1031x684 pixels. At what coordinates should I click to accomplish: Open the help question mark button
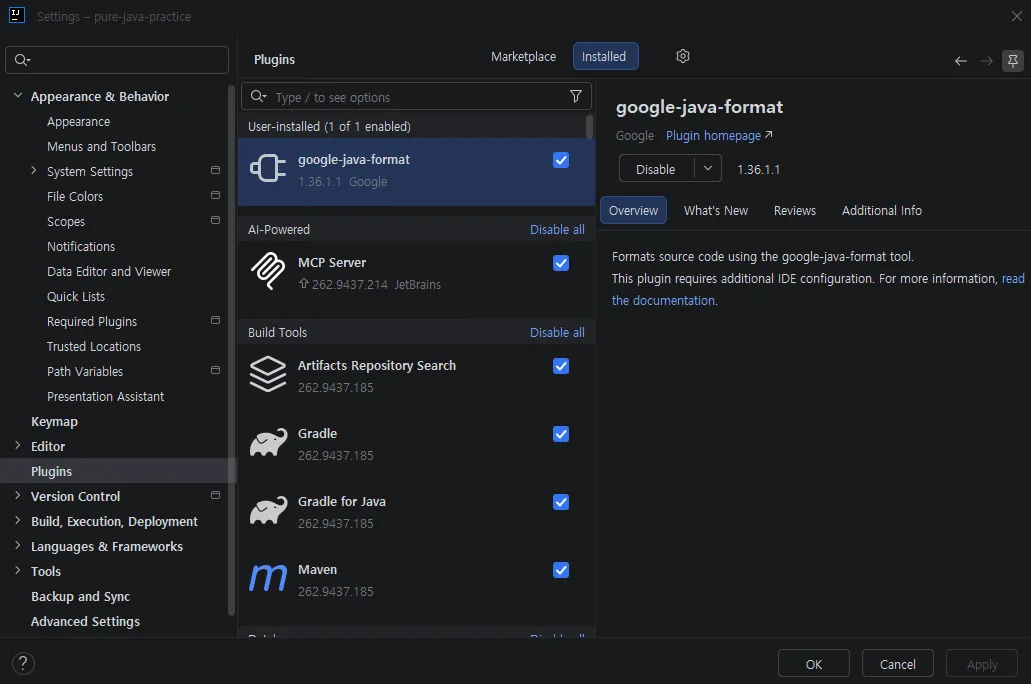(x=23, y=663)
